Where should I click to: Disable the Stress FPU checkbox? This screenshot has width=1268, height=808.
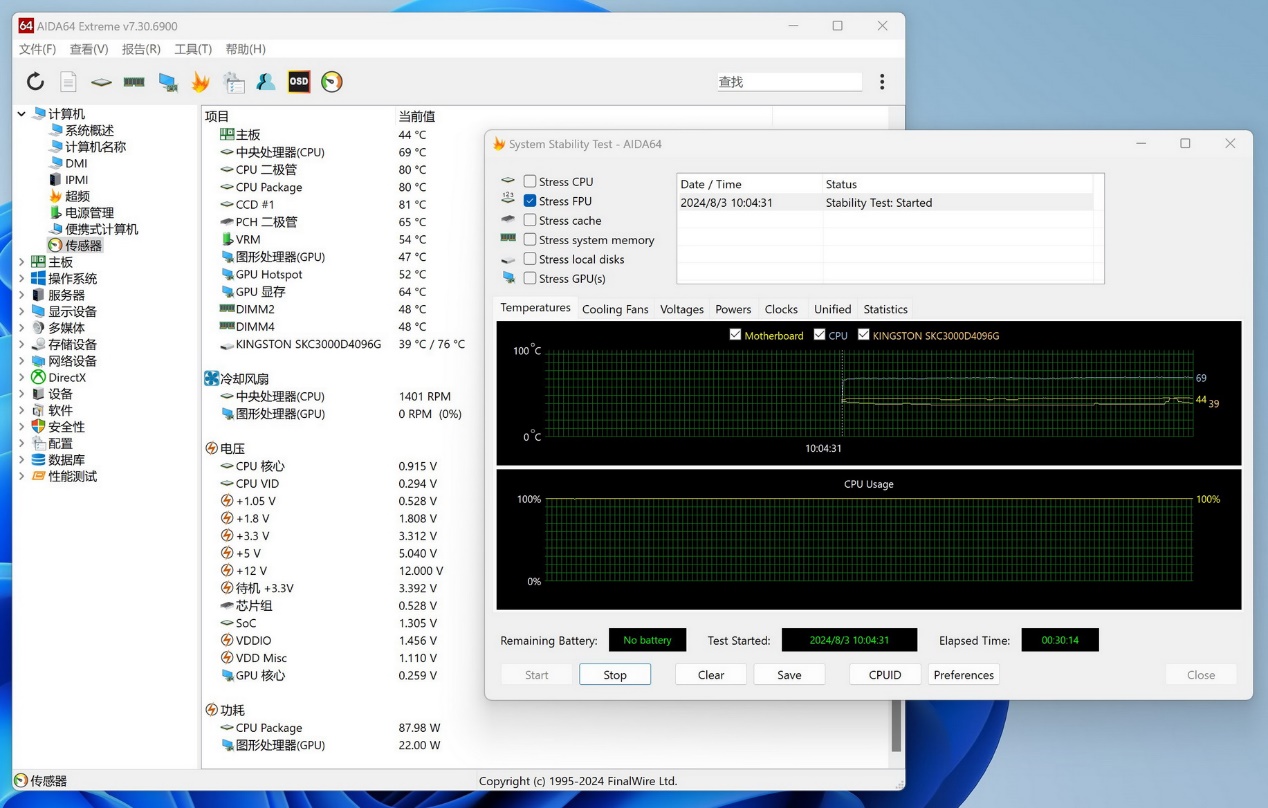(x=530, y=200)
